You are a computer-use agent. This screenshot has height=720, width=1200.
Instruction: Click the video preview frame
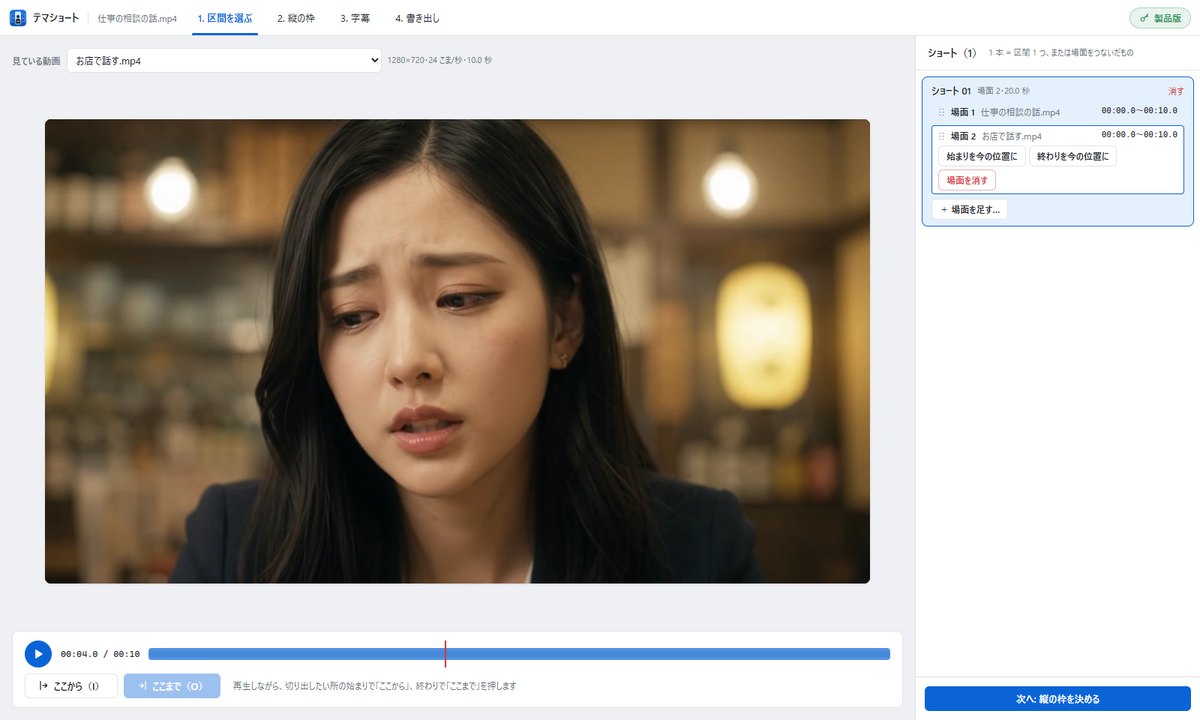click(457, 351)
